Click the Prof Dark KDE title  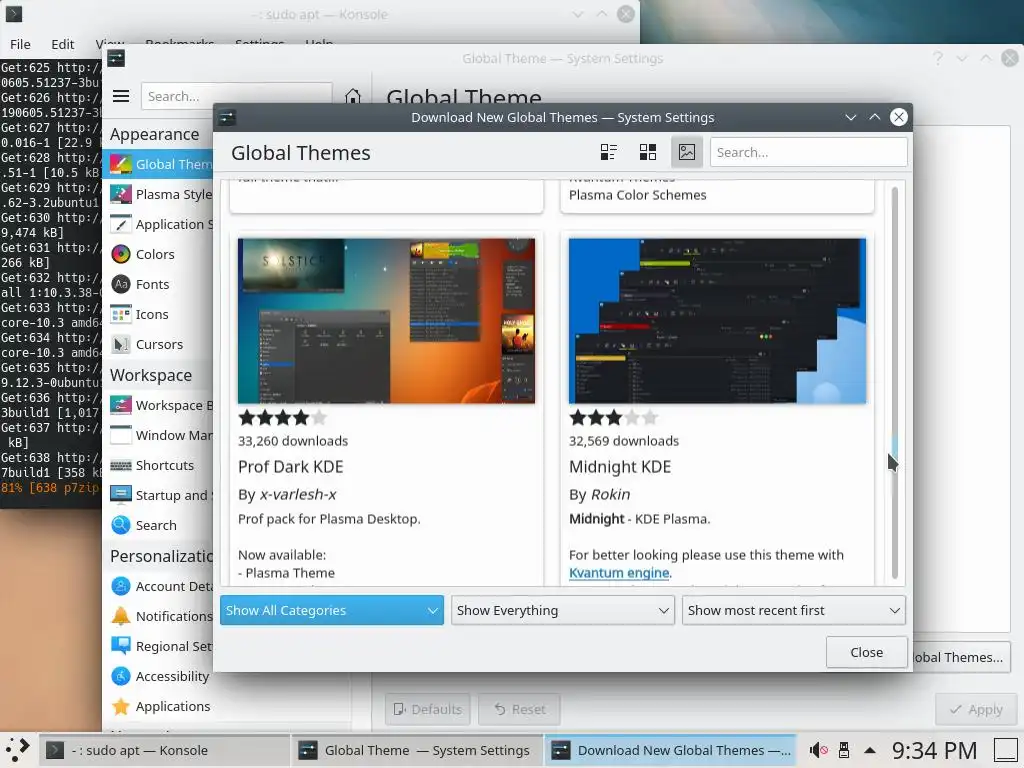coord(291,467)
